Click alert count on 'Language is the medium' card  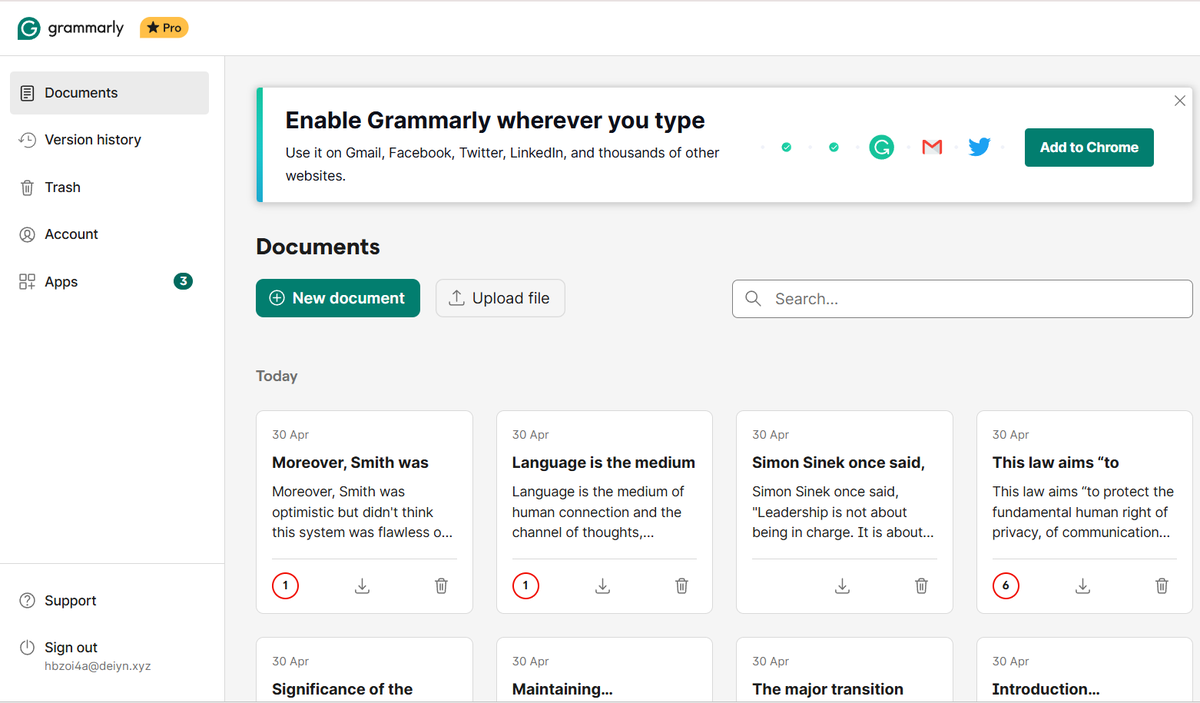coord(525,586)
